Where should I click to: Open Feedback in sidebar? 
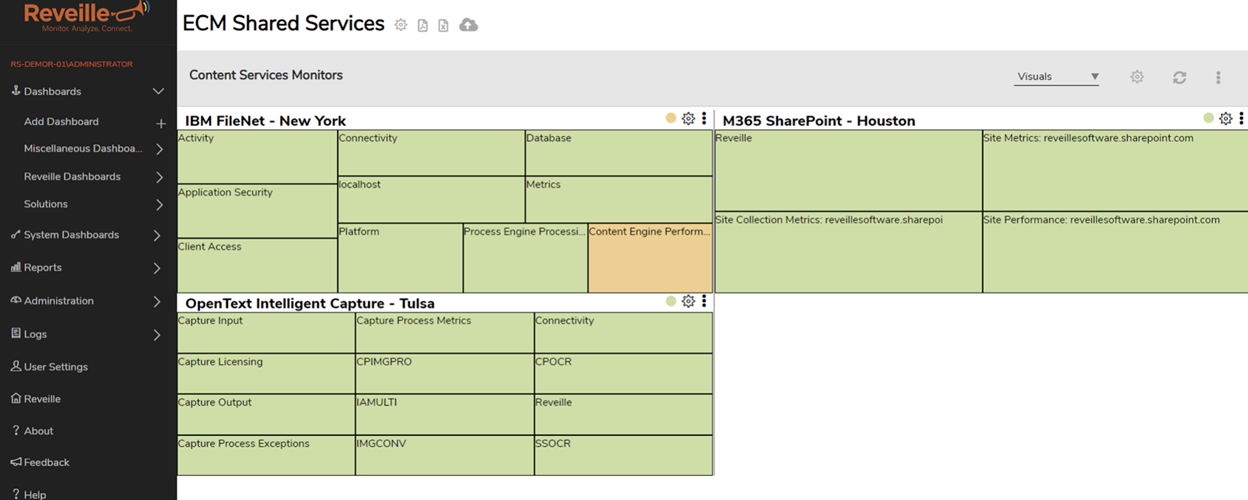pos(40,463)
